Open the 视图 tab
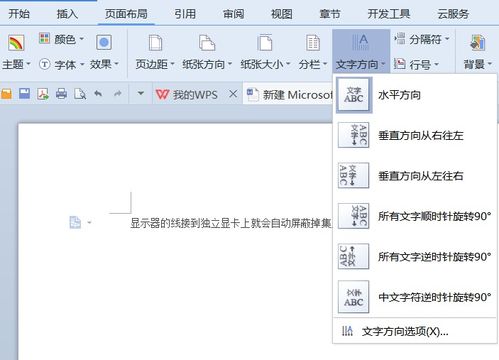The width and height of the screenshot is (499, 360). [x=282, y=14]
